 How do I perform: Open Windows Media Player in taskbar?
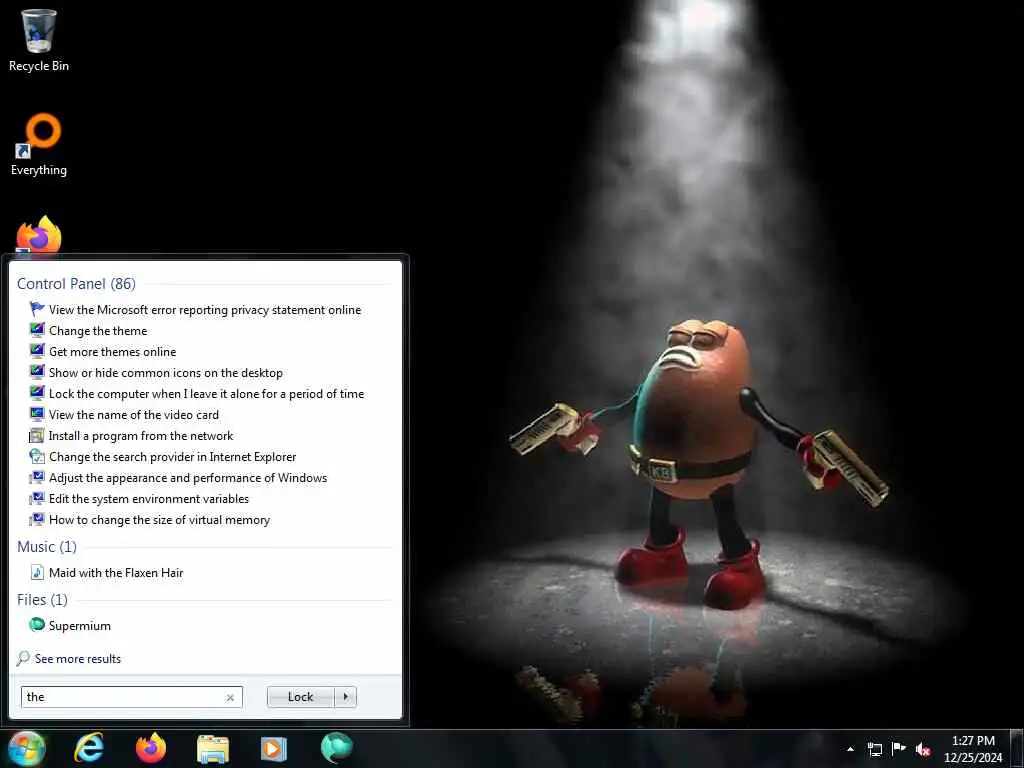pos(274,748)
